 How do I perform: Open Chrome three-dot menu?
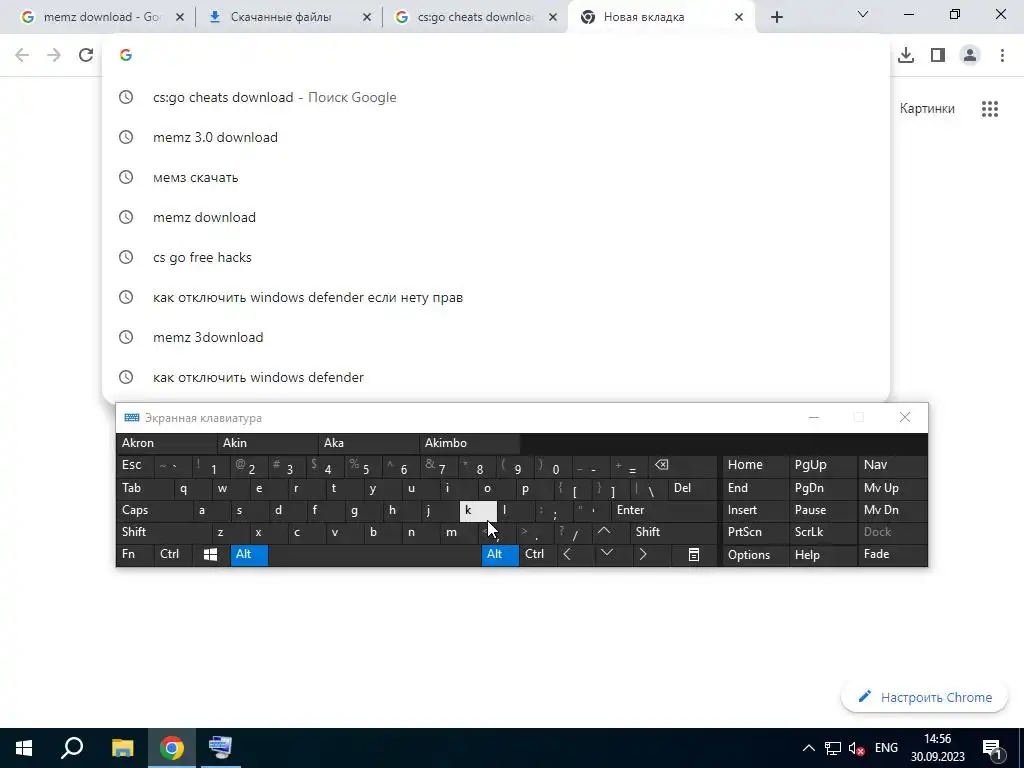coord(1002,55)
